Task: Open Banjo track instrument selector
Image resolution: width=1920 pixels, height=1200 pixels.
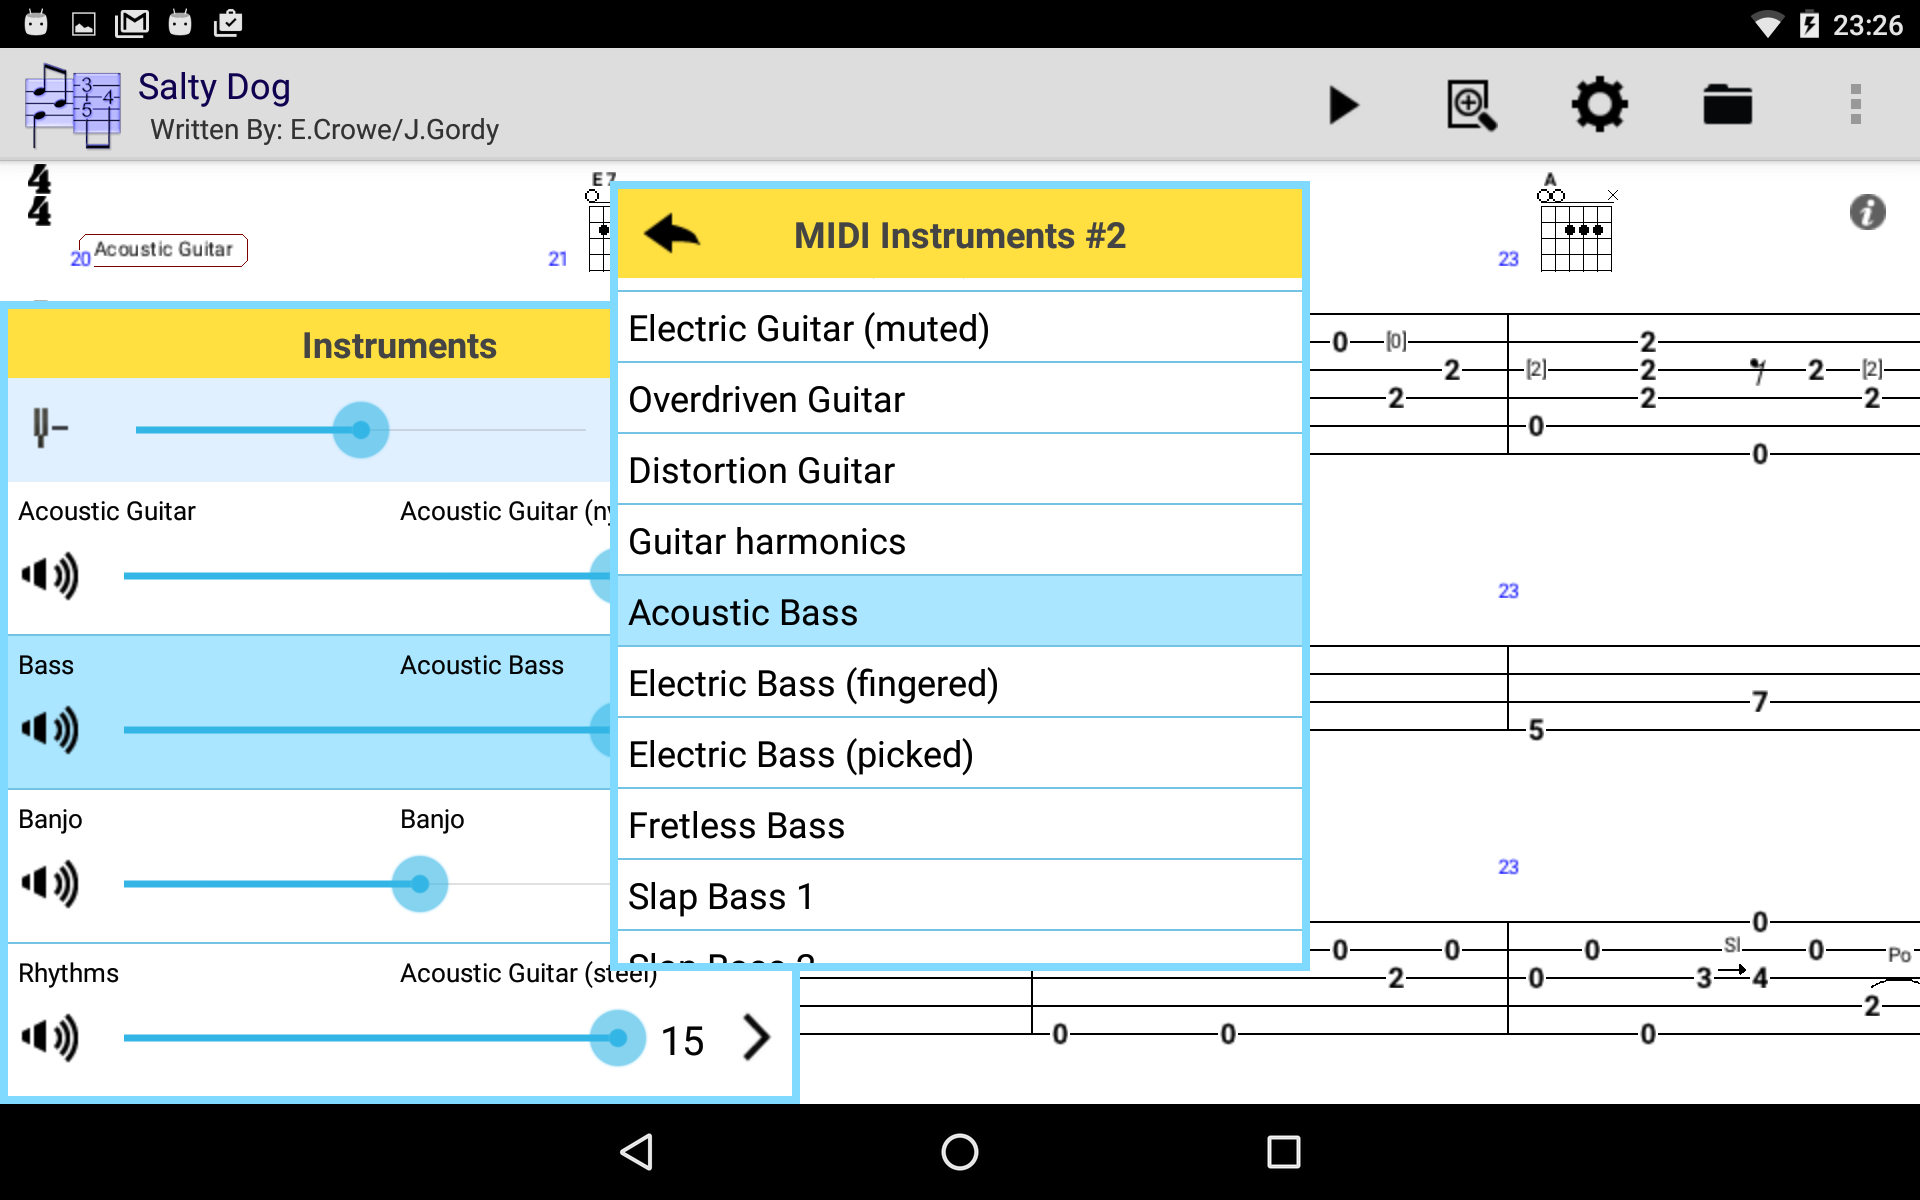Action: 432,819
